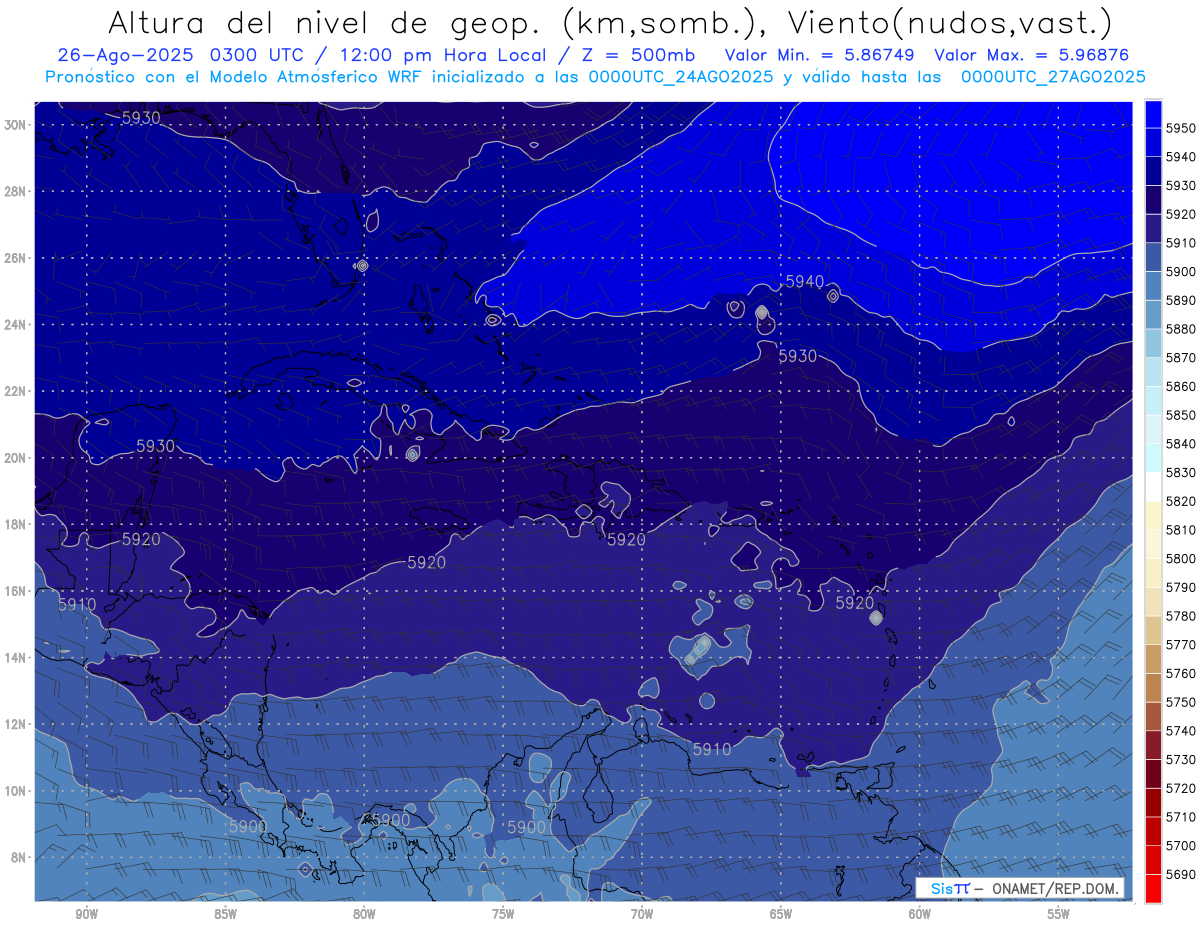Click the 85W longitude axis label
The width and height of the screenshot is (1200, 927).
[226, 914]
